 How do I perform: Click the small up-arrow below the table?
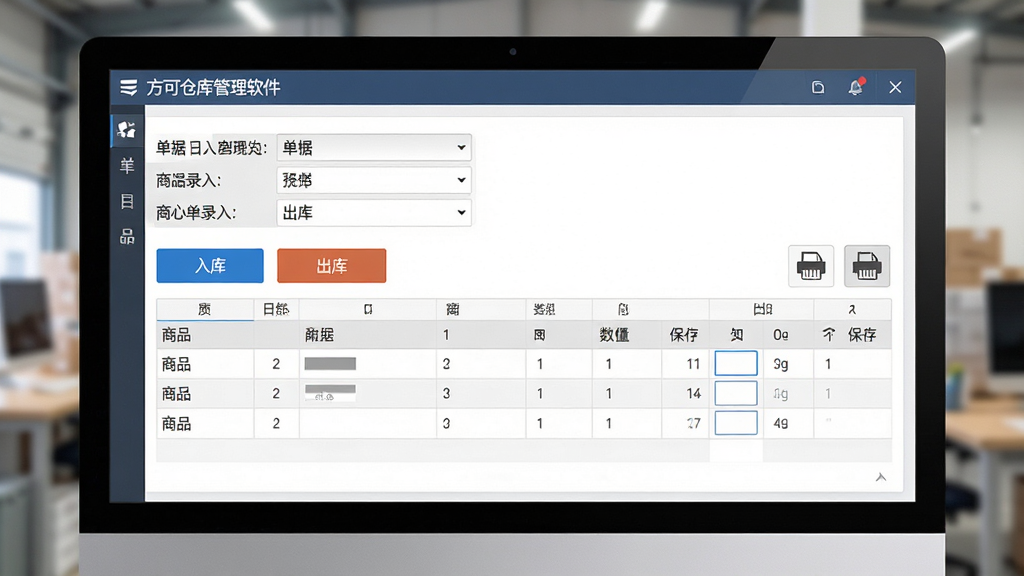(x=881, y=477)
